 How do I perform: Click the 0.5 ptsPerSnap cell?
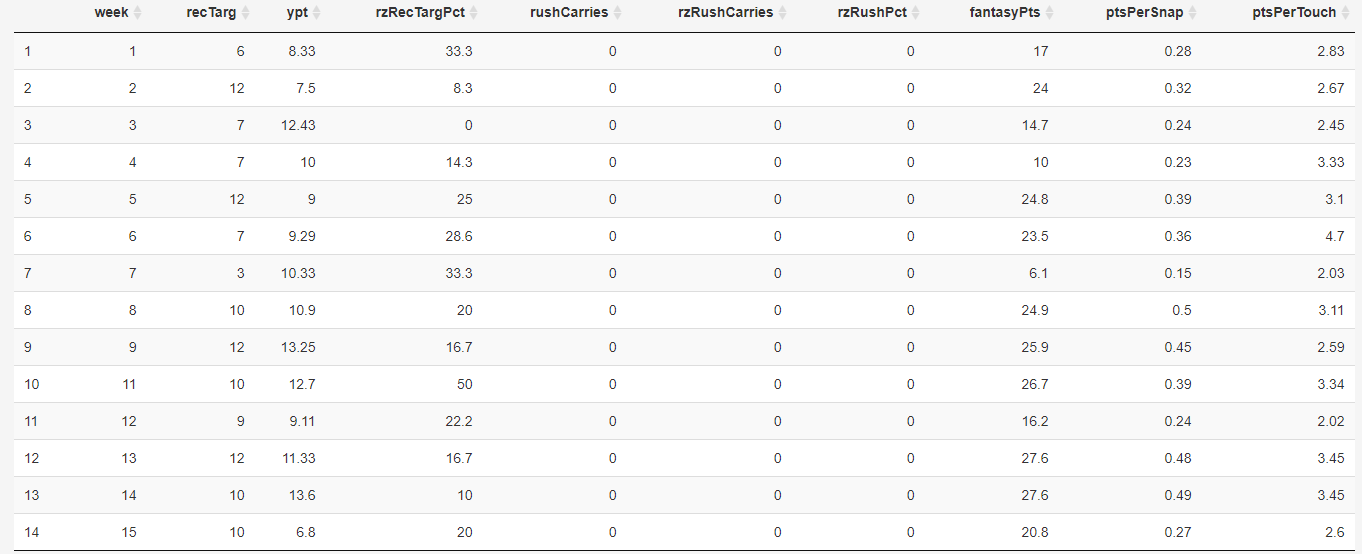(x=1182, y=310)
